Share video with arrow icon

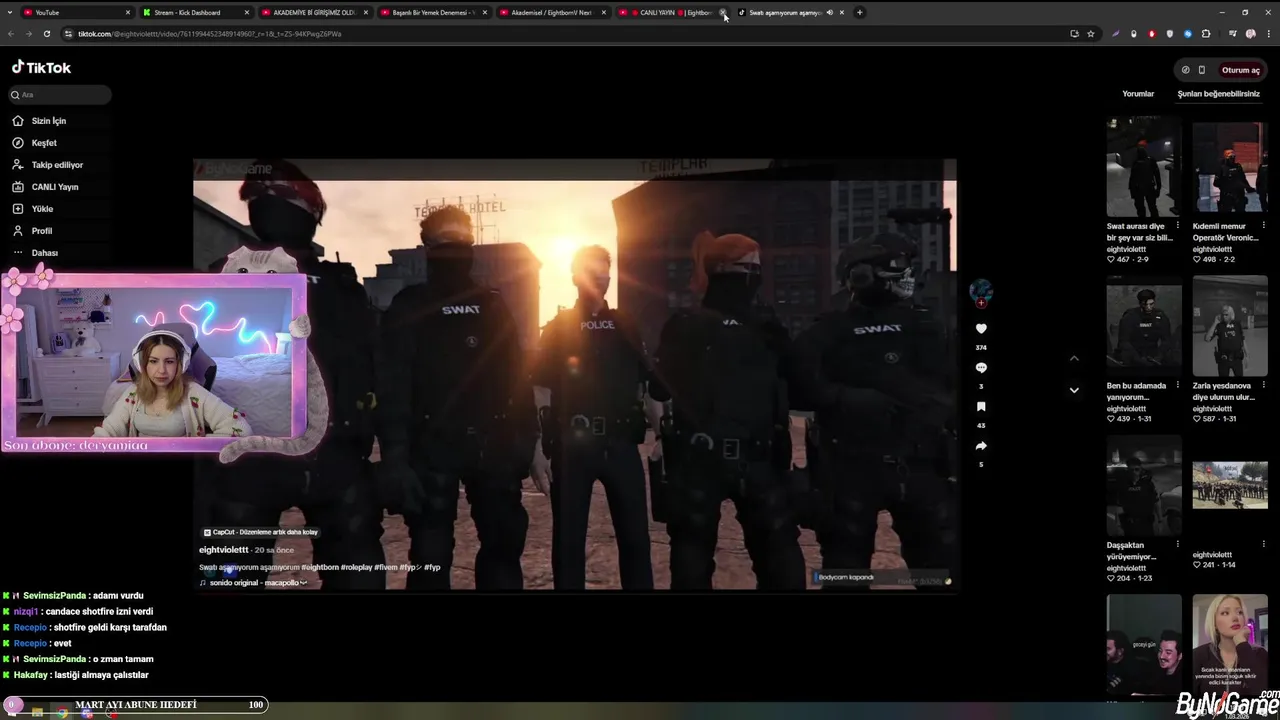[x=981, y=446]
